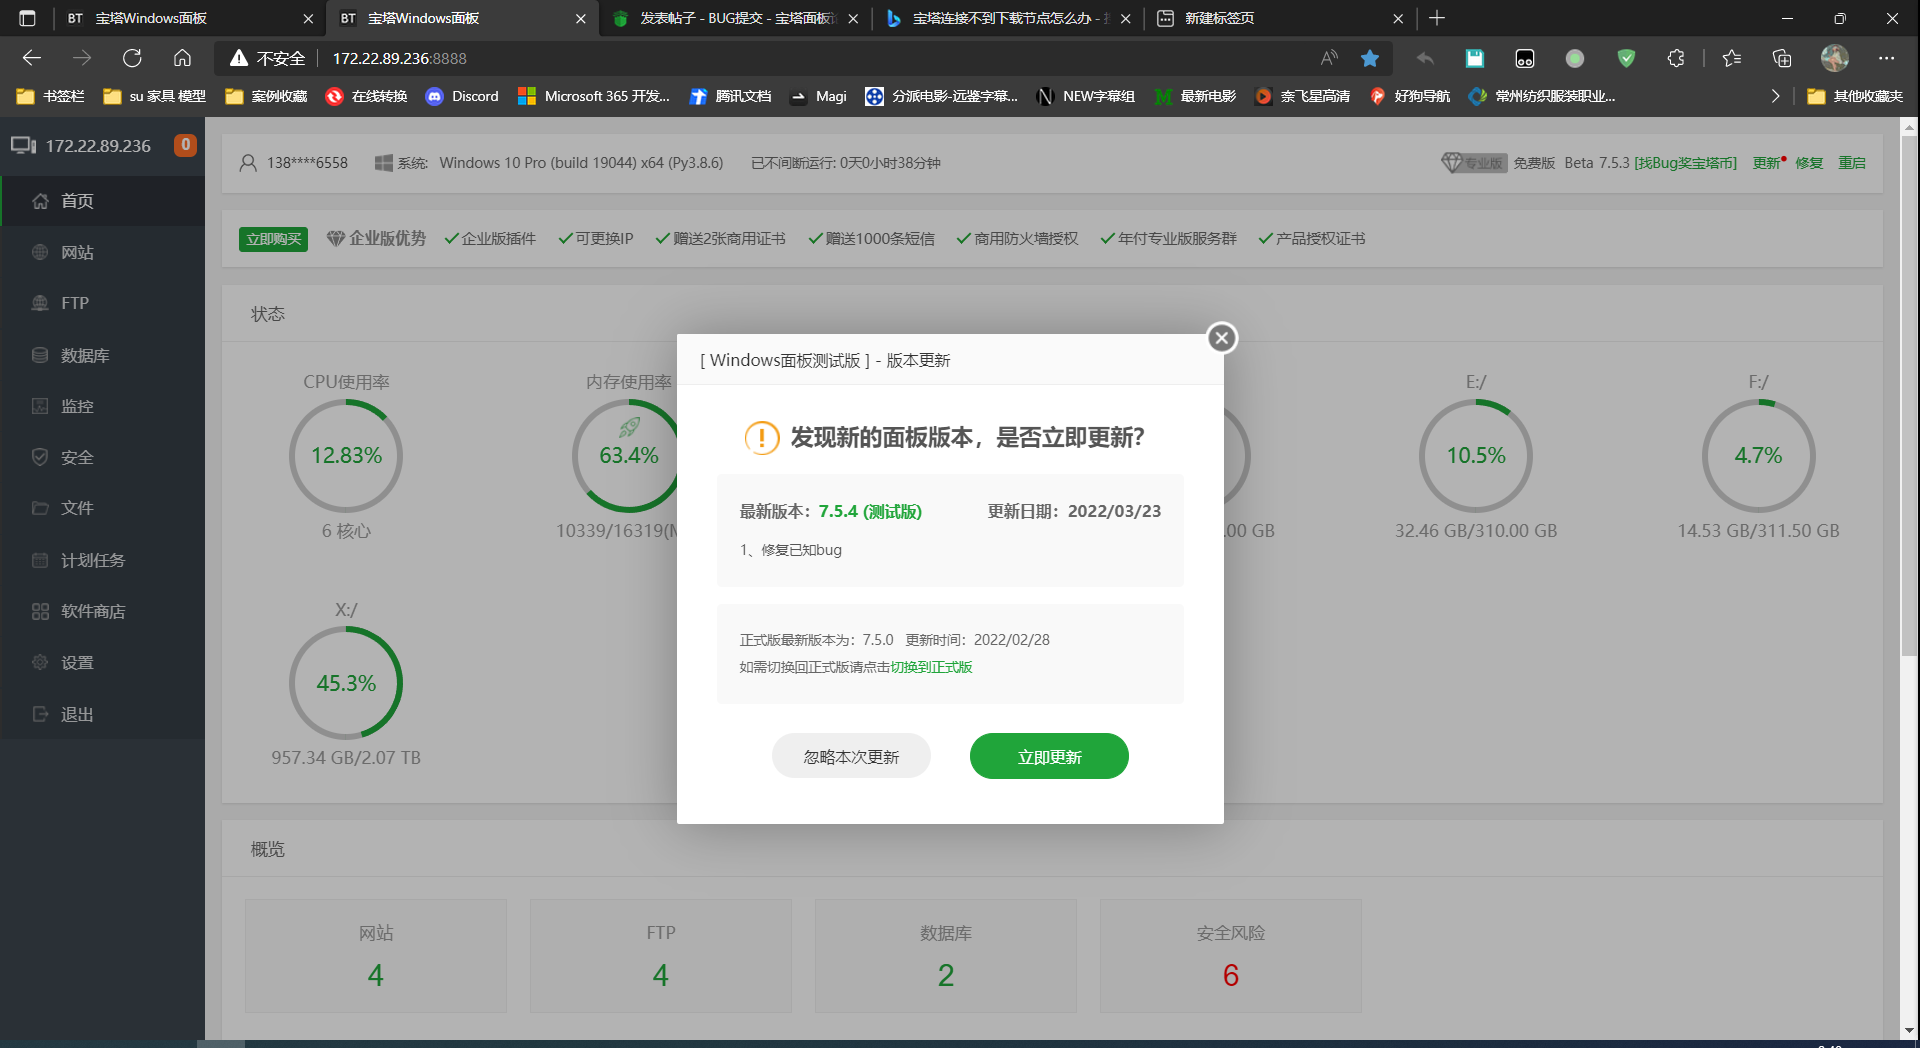Click the browser home icon
Screen dimensions: 1920x1048
click(182, 58)
